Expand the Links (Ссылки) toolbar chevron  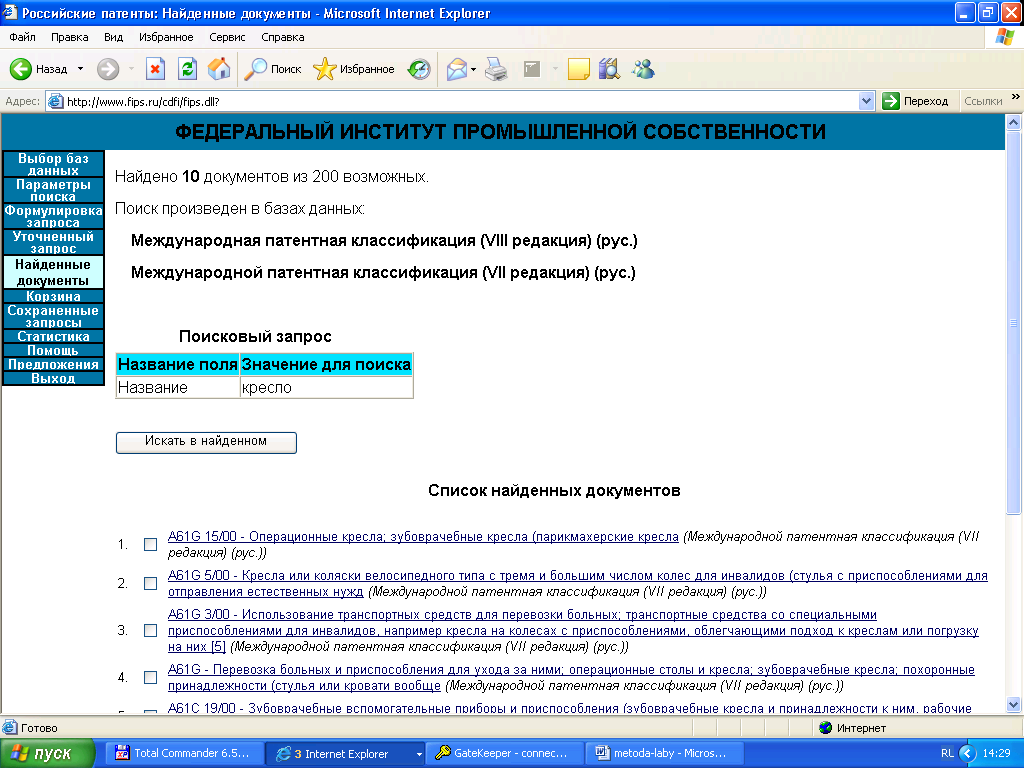pyautogui.click(x=1016, y=97)
